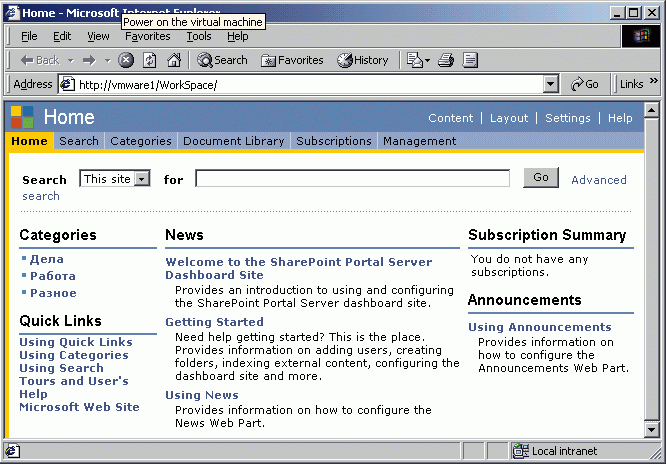
Task: Open the Welcome to SharePoint Portal Server news
Action: tap(299, 269)
